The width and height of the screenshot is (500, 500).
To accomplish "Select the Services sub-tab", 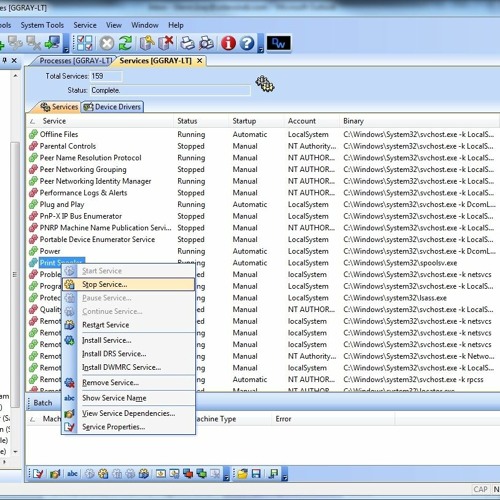I will 59,107.
